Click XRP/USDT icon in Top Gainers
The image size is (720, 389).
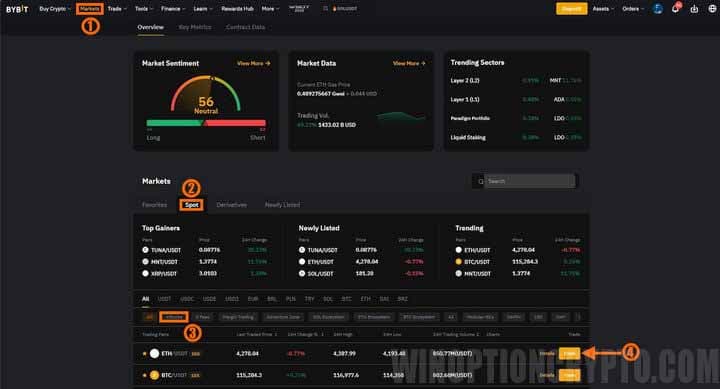point(146,273)
